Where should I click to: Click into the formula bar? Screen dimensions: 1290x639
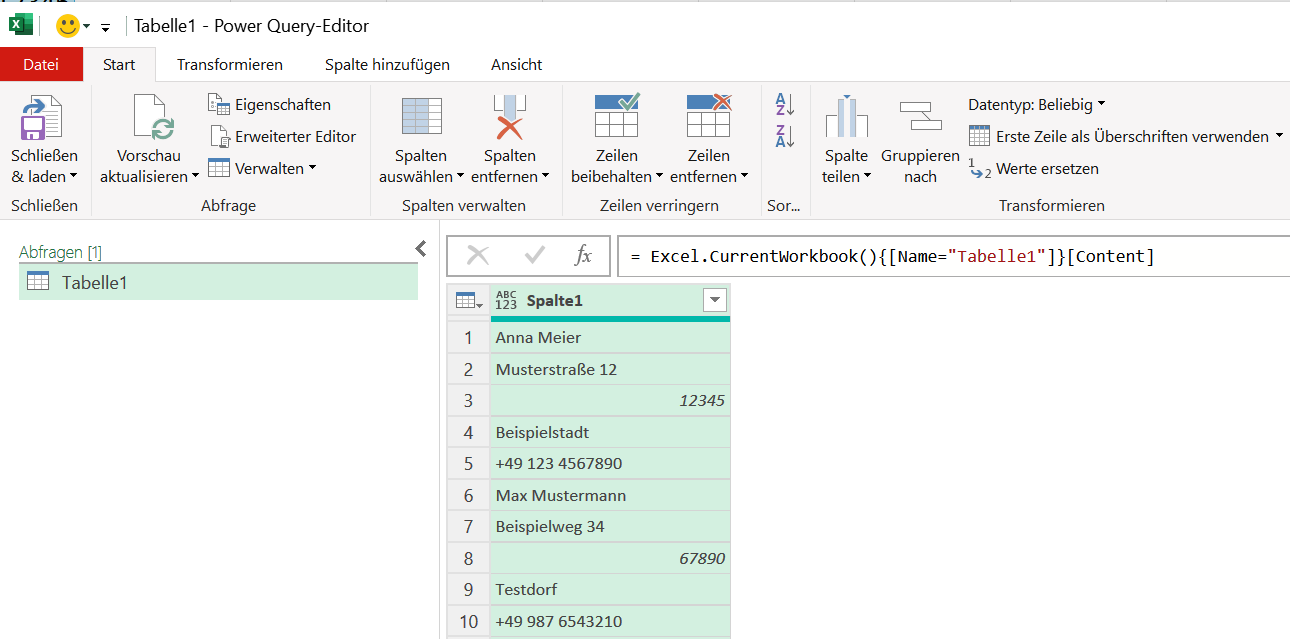(x=954, y=256)
